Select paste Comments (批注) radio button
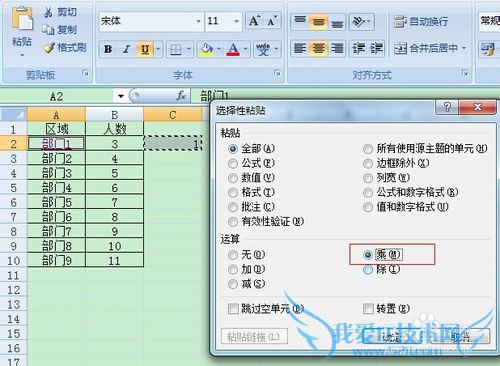Image resolution: width=500 pixels, height=366 pixels. 233,207
